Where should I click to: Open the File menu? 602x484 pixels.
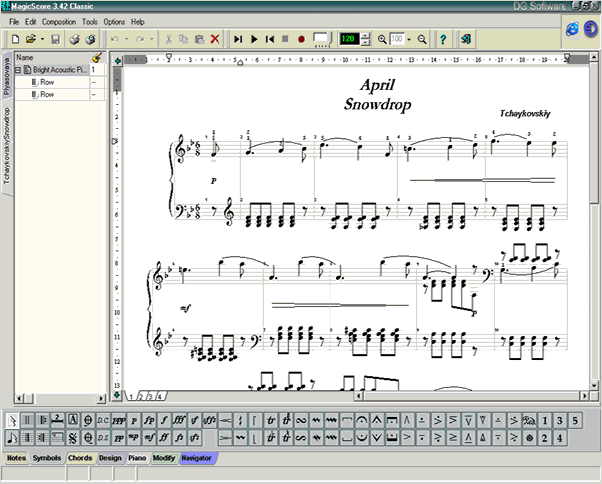click(14, 22)
